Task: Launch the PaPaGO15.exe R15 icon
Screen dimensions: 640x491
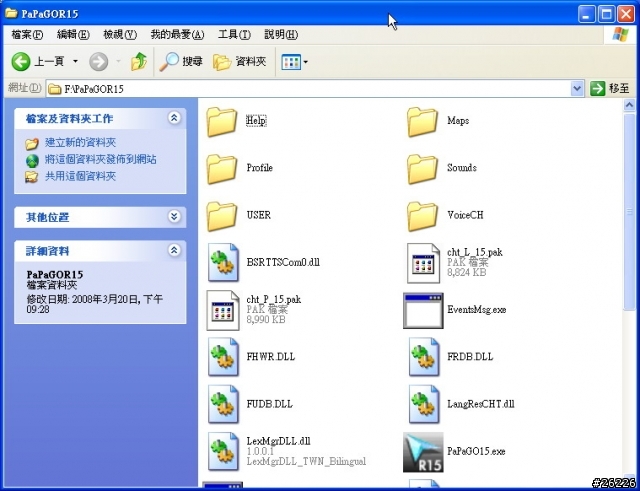Action: tap(423, 452)
